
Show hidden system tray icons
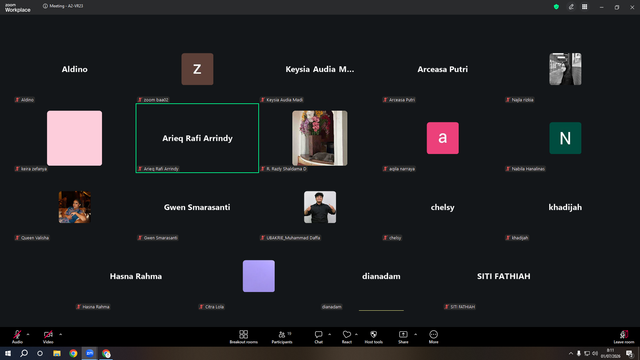coord(571,353)
